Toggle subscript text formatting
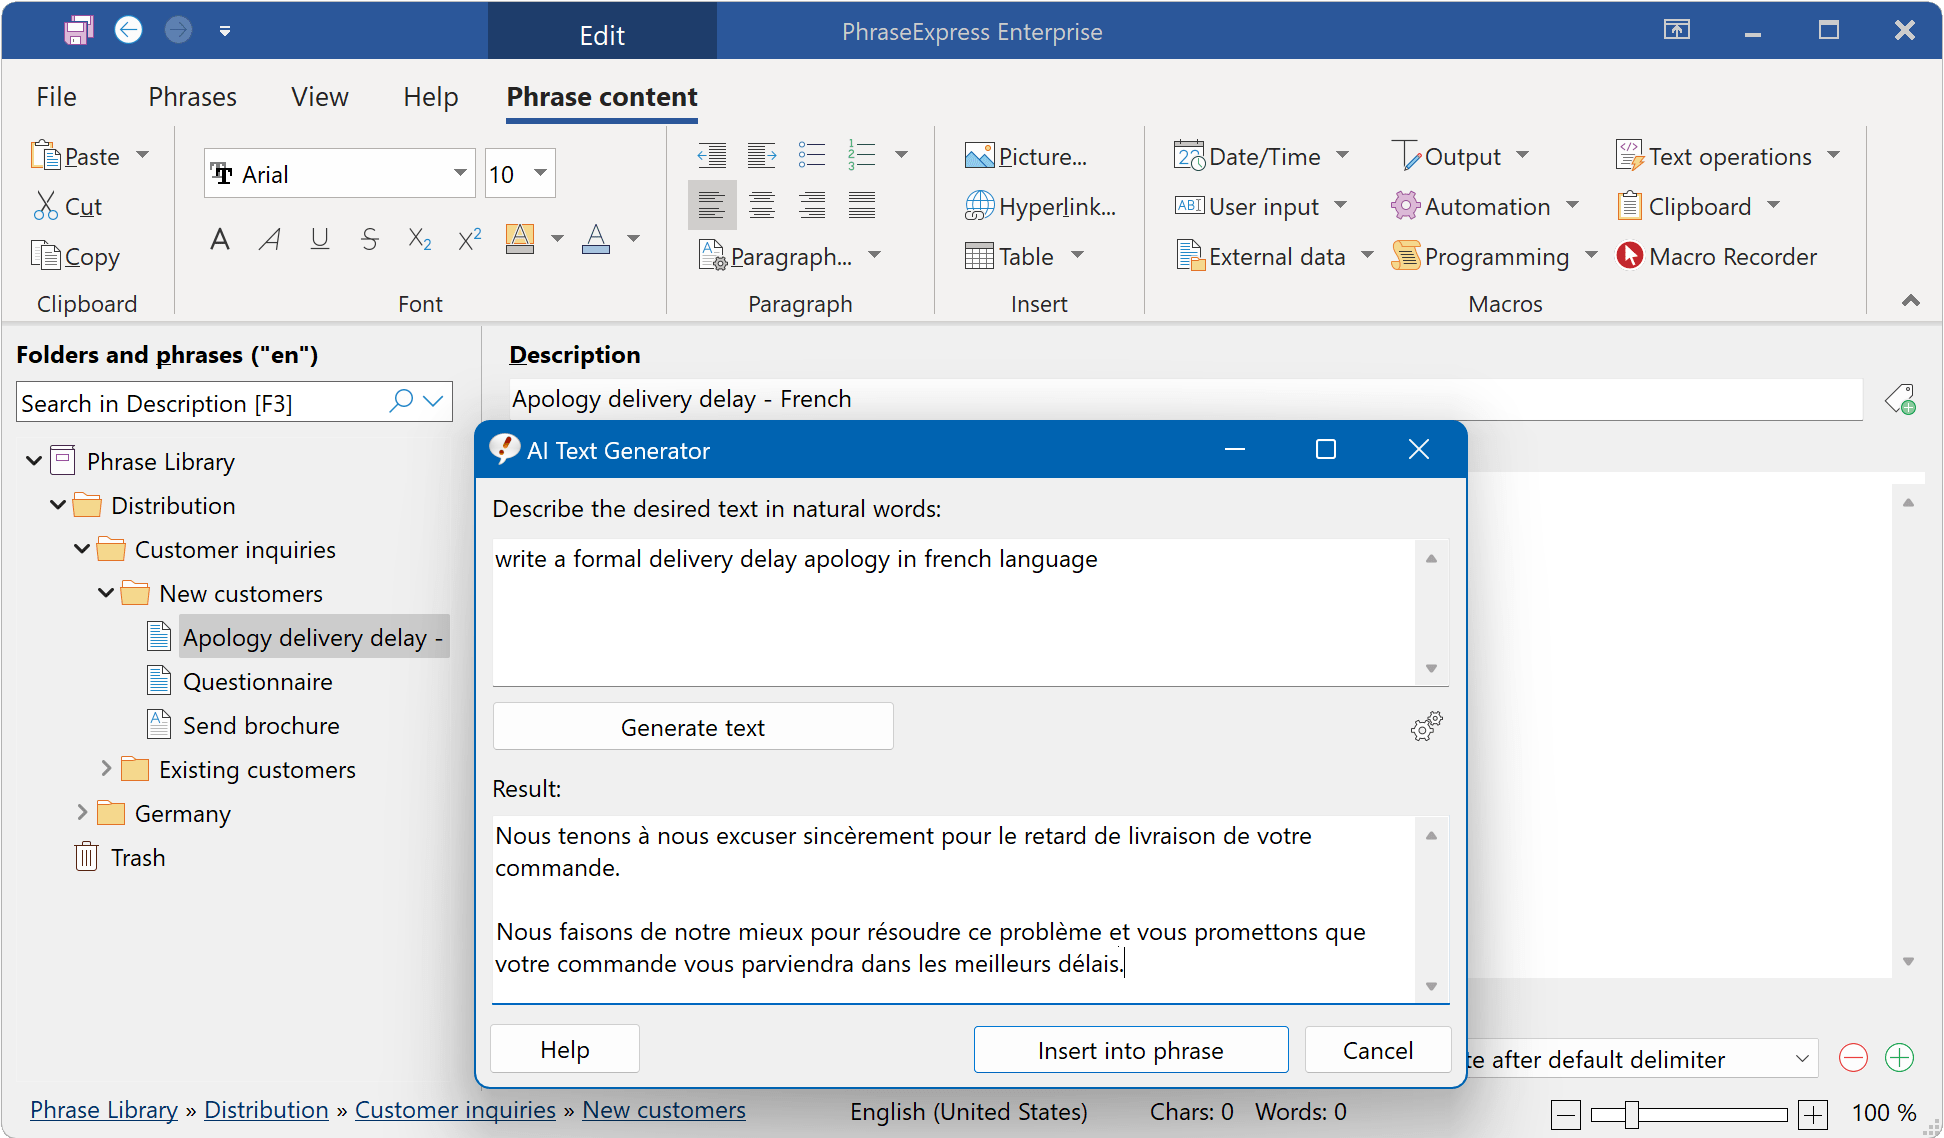This screenshot has width=1944, height=1138. [x=420, y=238]
